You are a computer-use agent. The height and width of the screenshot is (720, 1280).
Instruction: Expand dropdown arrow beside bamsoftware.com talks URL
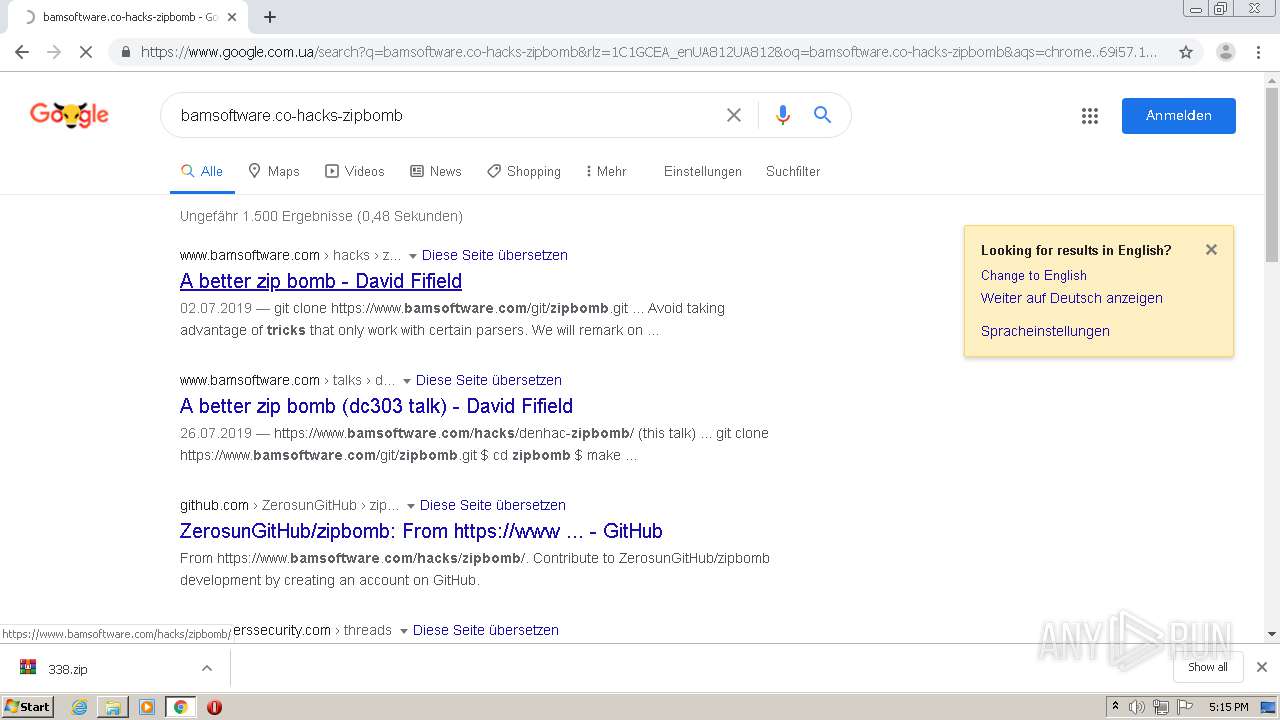point(406,381)
